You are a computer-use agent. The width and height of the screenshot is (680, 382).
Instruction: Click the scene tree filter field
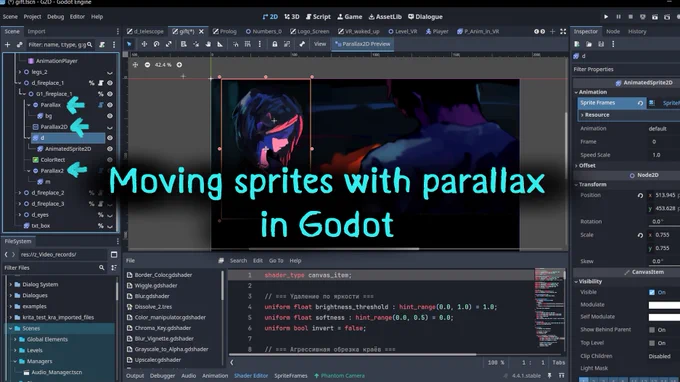(59, 44)
